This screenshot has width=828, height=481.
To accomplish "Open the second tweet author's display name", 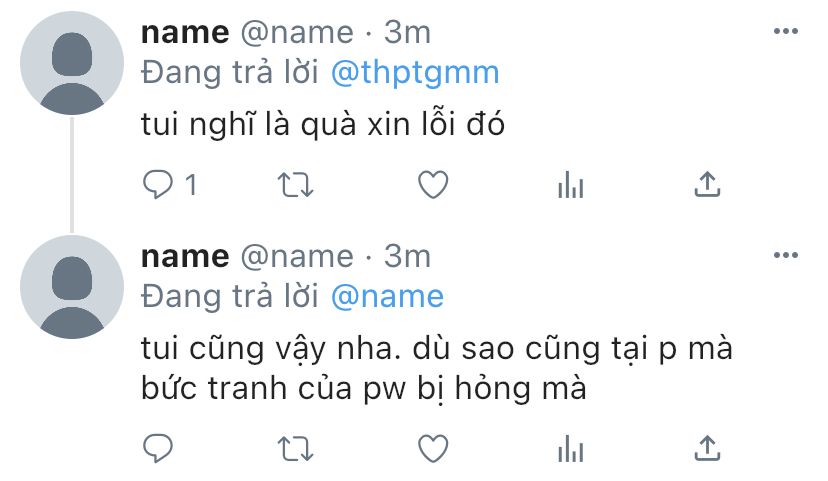I will (x=185, y=257).
